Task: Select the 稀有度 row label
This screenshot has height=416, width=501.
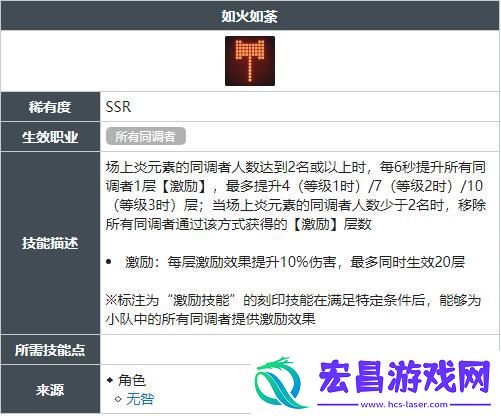Action: (x=50, y=107)
